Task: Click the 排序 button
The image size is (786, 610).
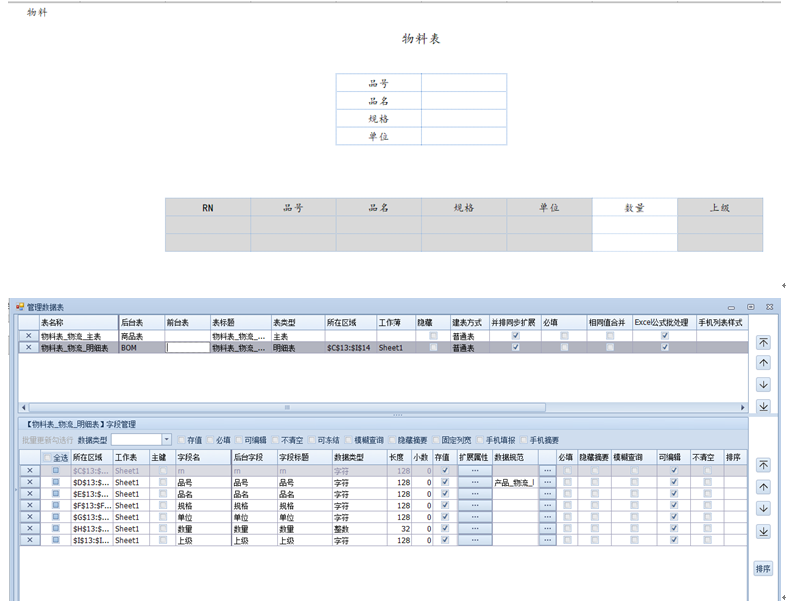Action: point(763,568)
